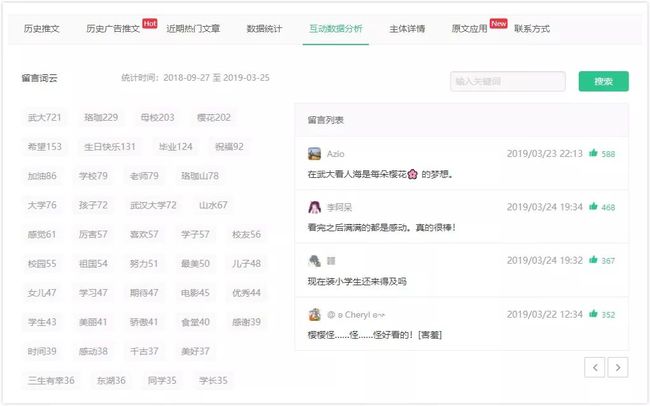Pick the 学生43 tag

(42, 322)
